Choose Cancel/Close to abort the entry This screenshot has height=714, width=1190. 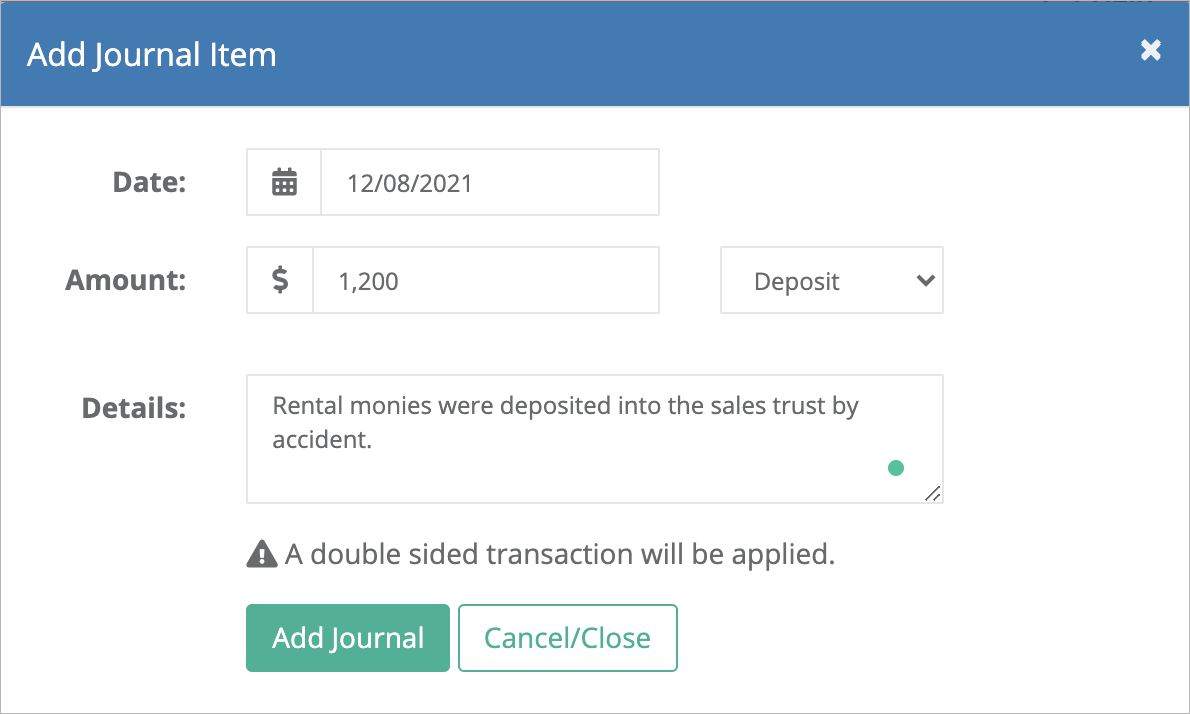pos(567,637)
